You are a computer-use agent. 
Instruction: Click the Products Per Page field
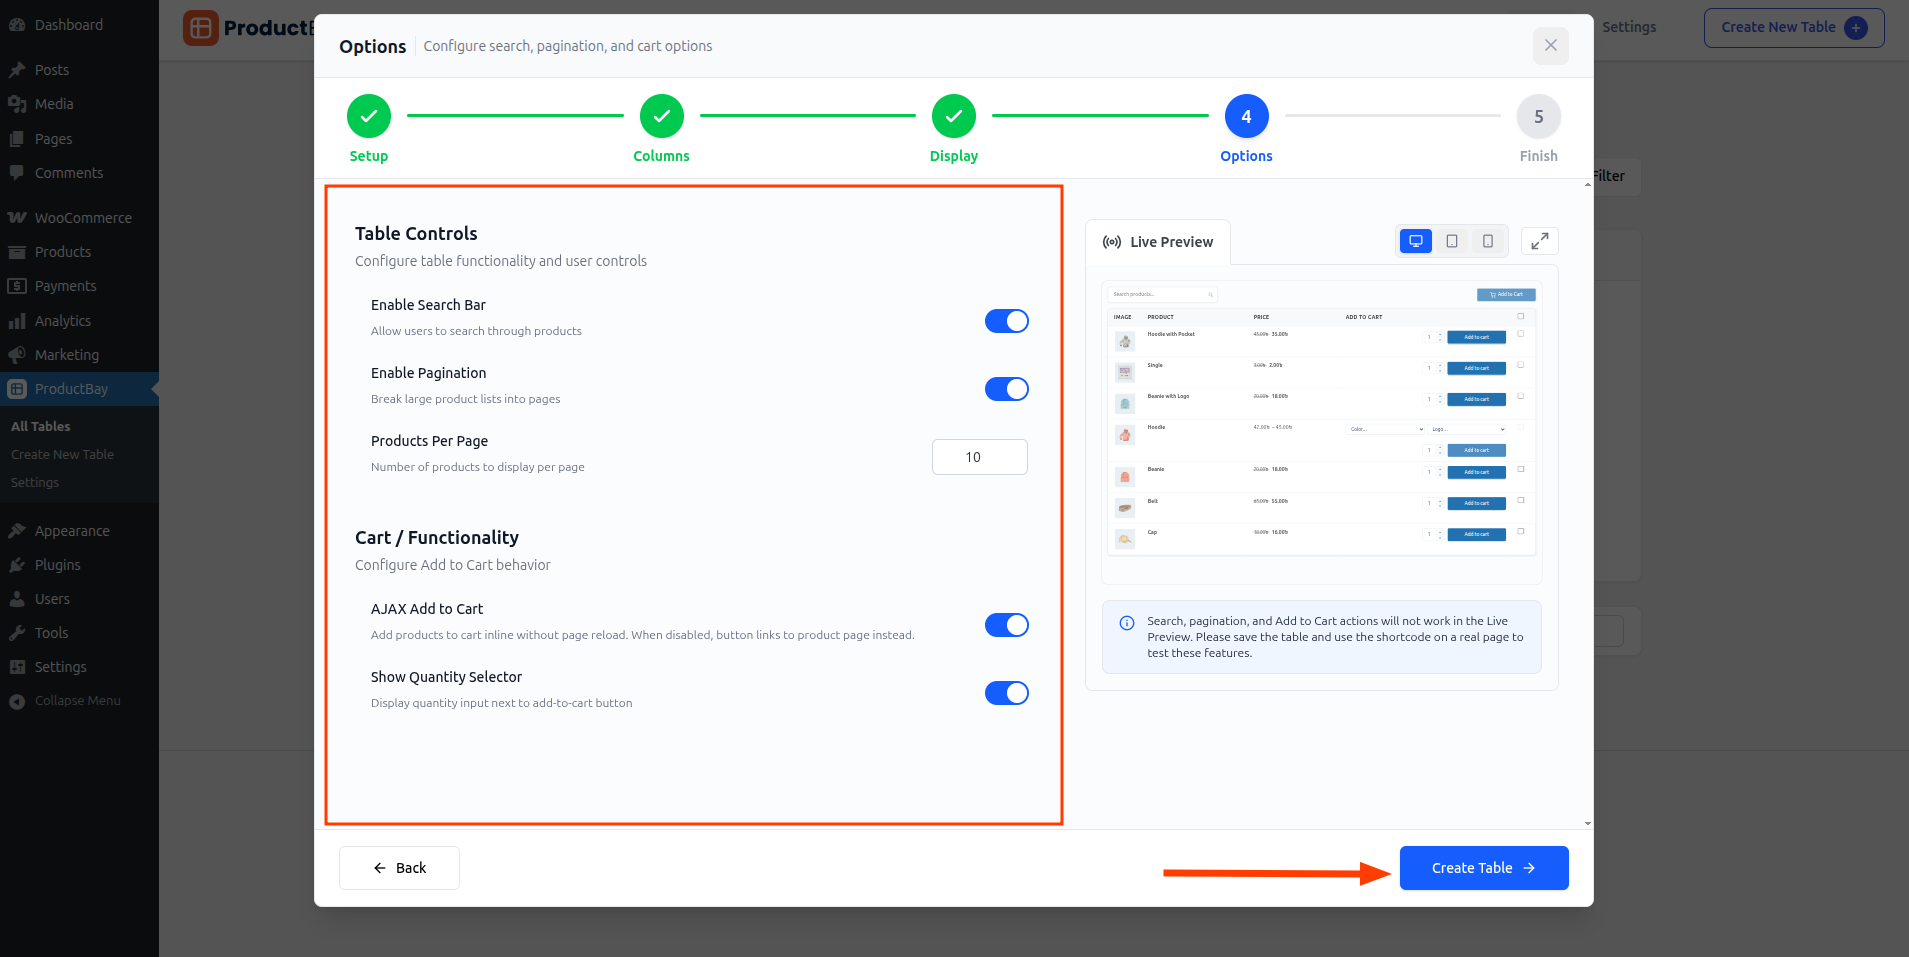pos(979,457)
